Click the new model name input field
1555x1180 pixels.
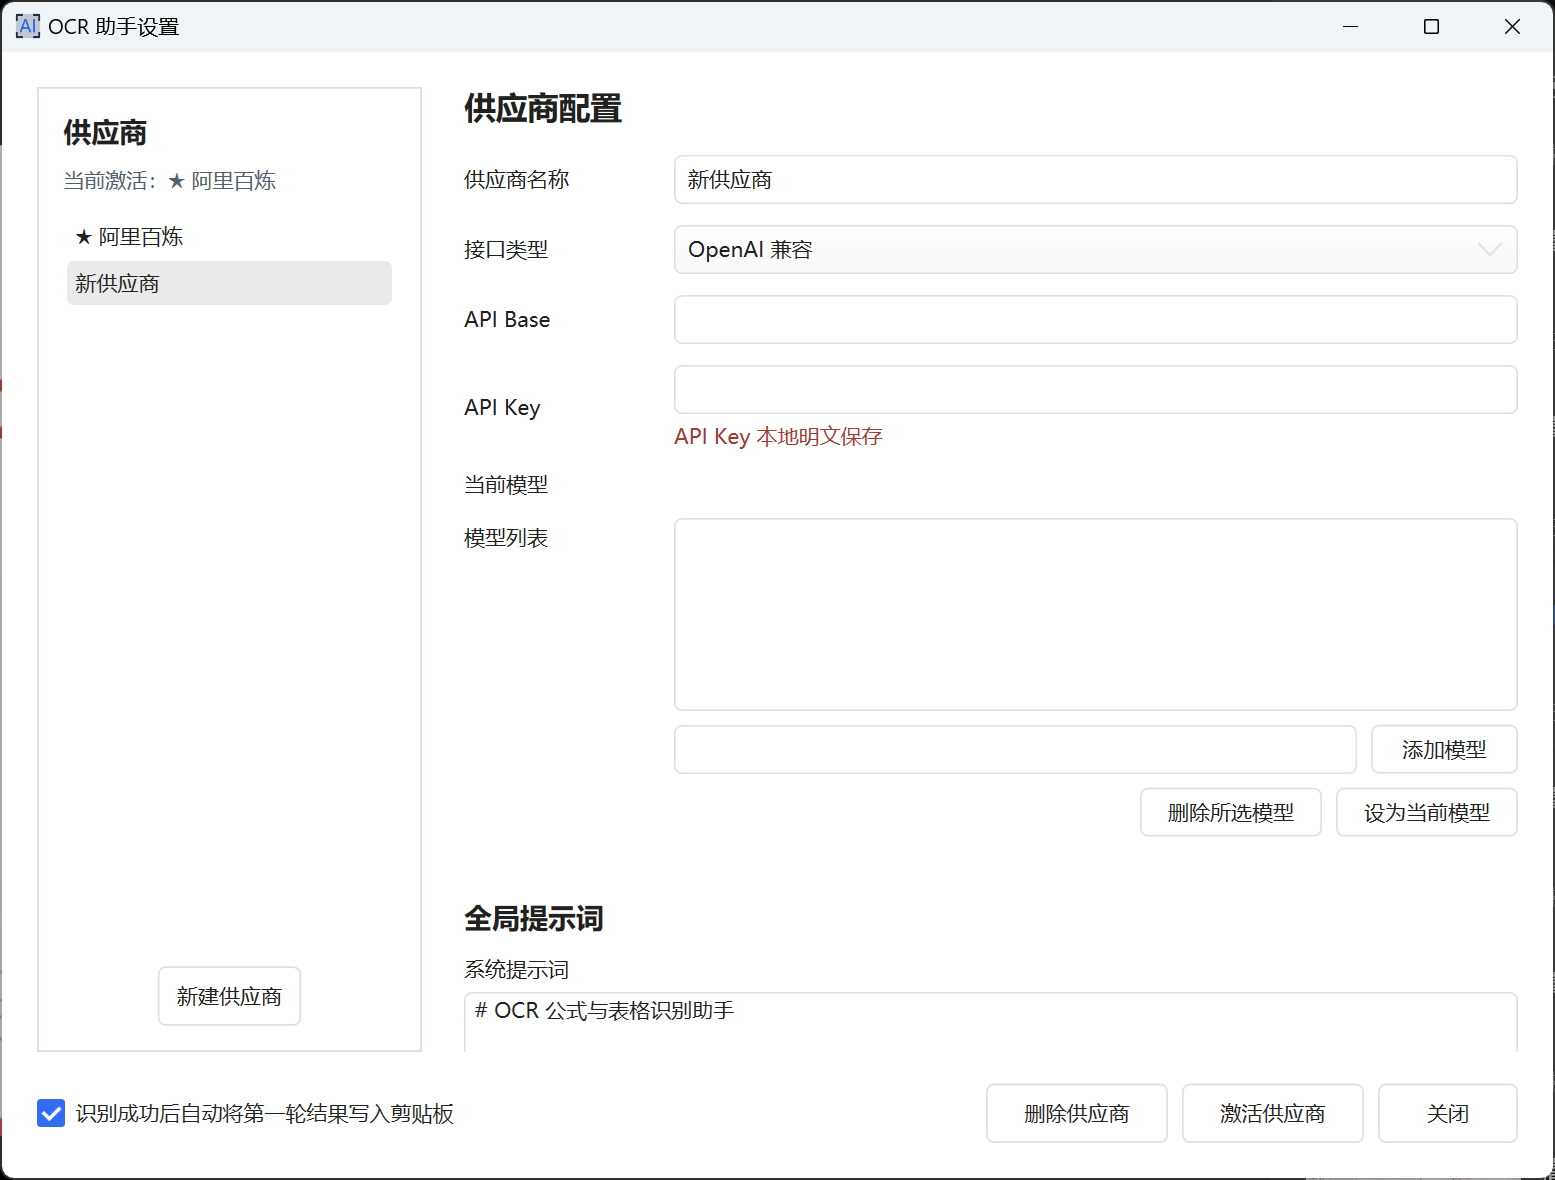pyautogui.click(x=1015, y=750)
